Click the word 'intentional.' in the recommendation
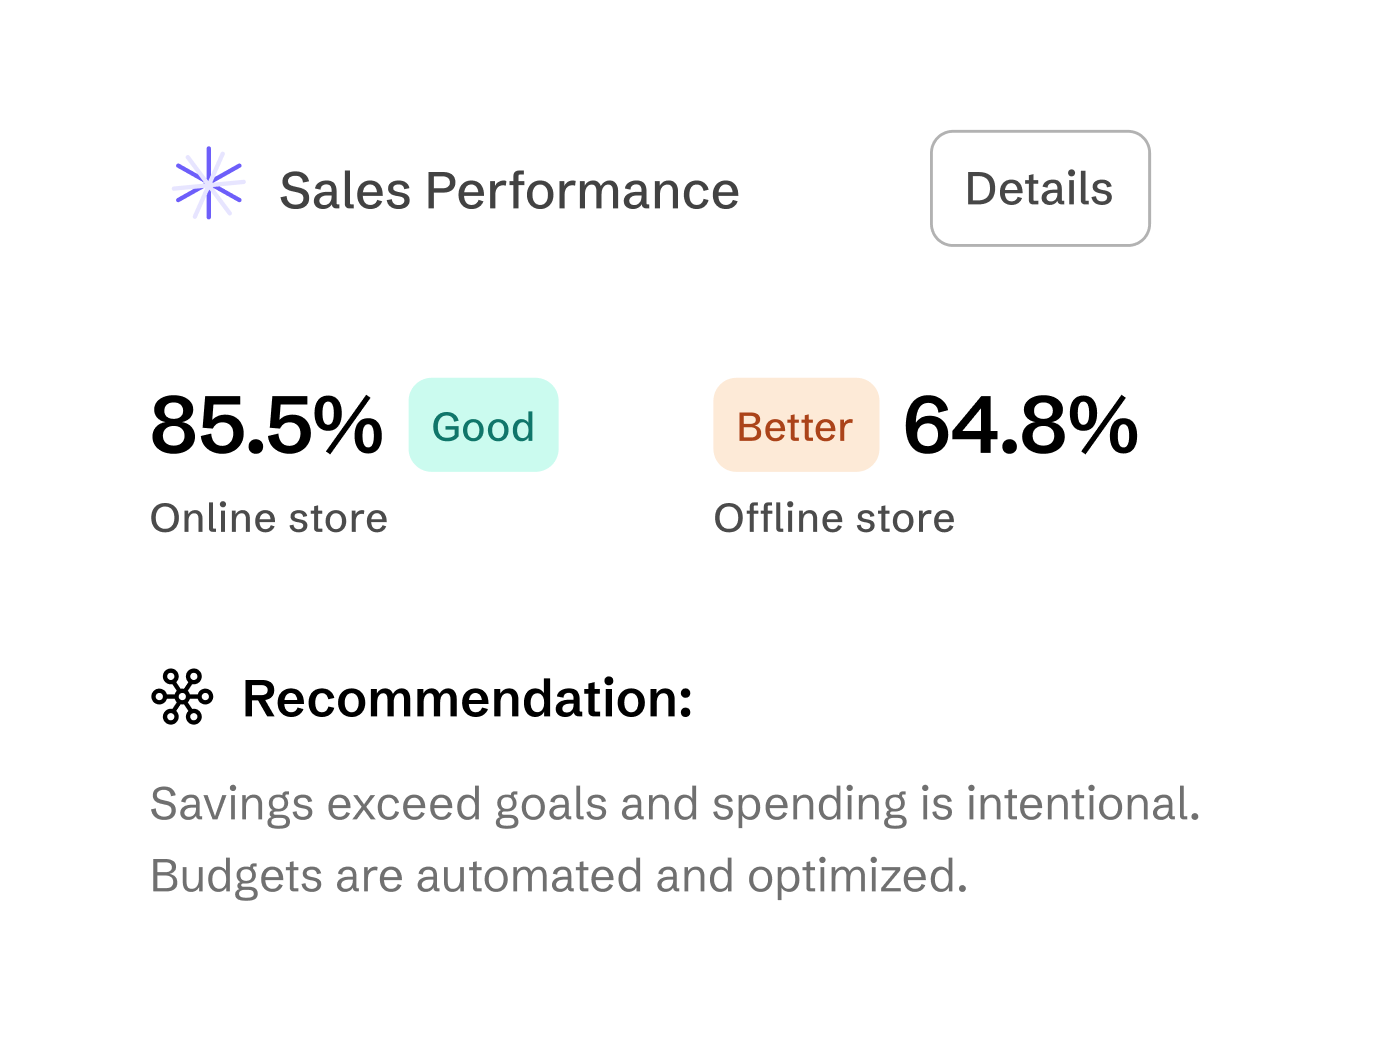Image resolution: width=1381 pixels, height=1040 pixels. (x=1083, y=804)
